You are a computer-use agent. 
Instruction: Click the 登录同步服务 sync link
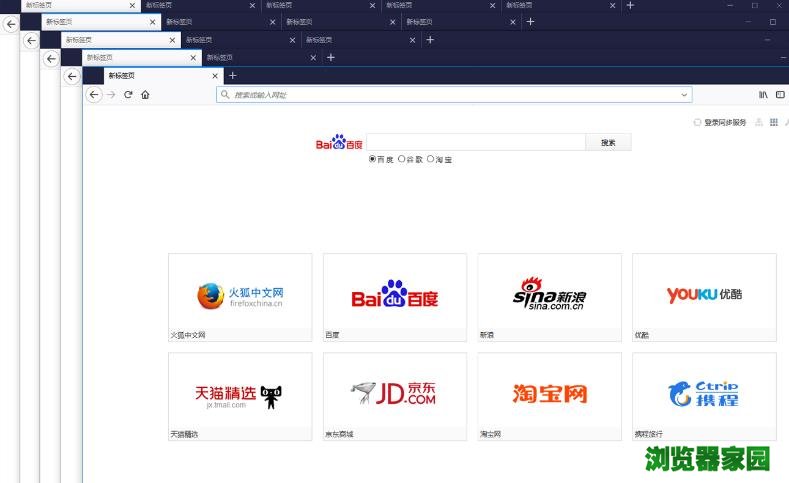(724, 123)
